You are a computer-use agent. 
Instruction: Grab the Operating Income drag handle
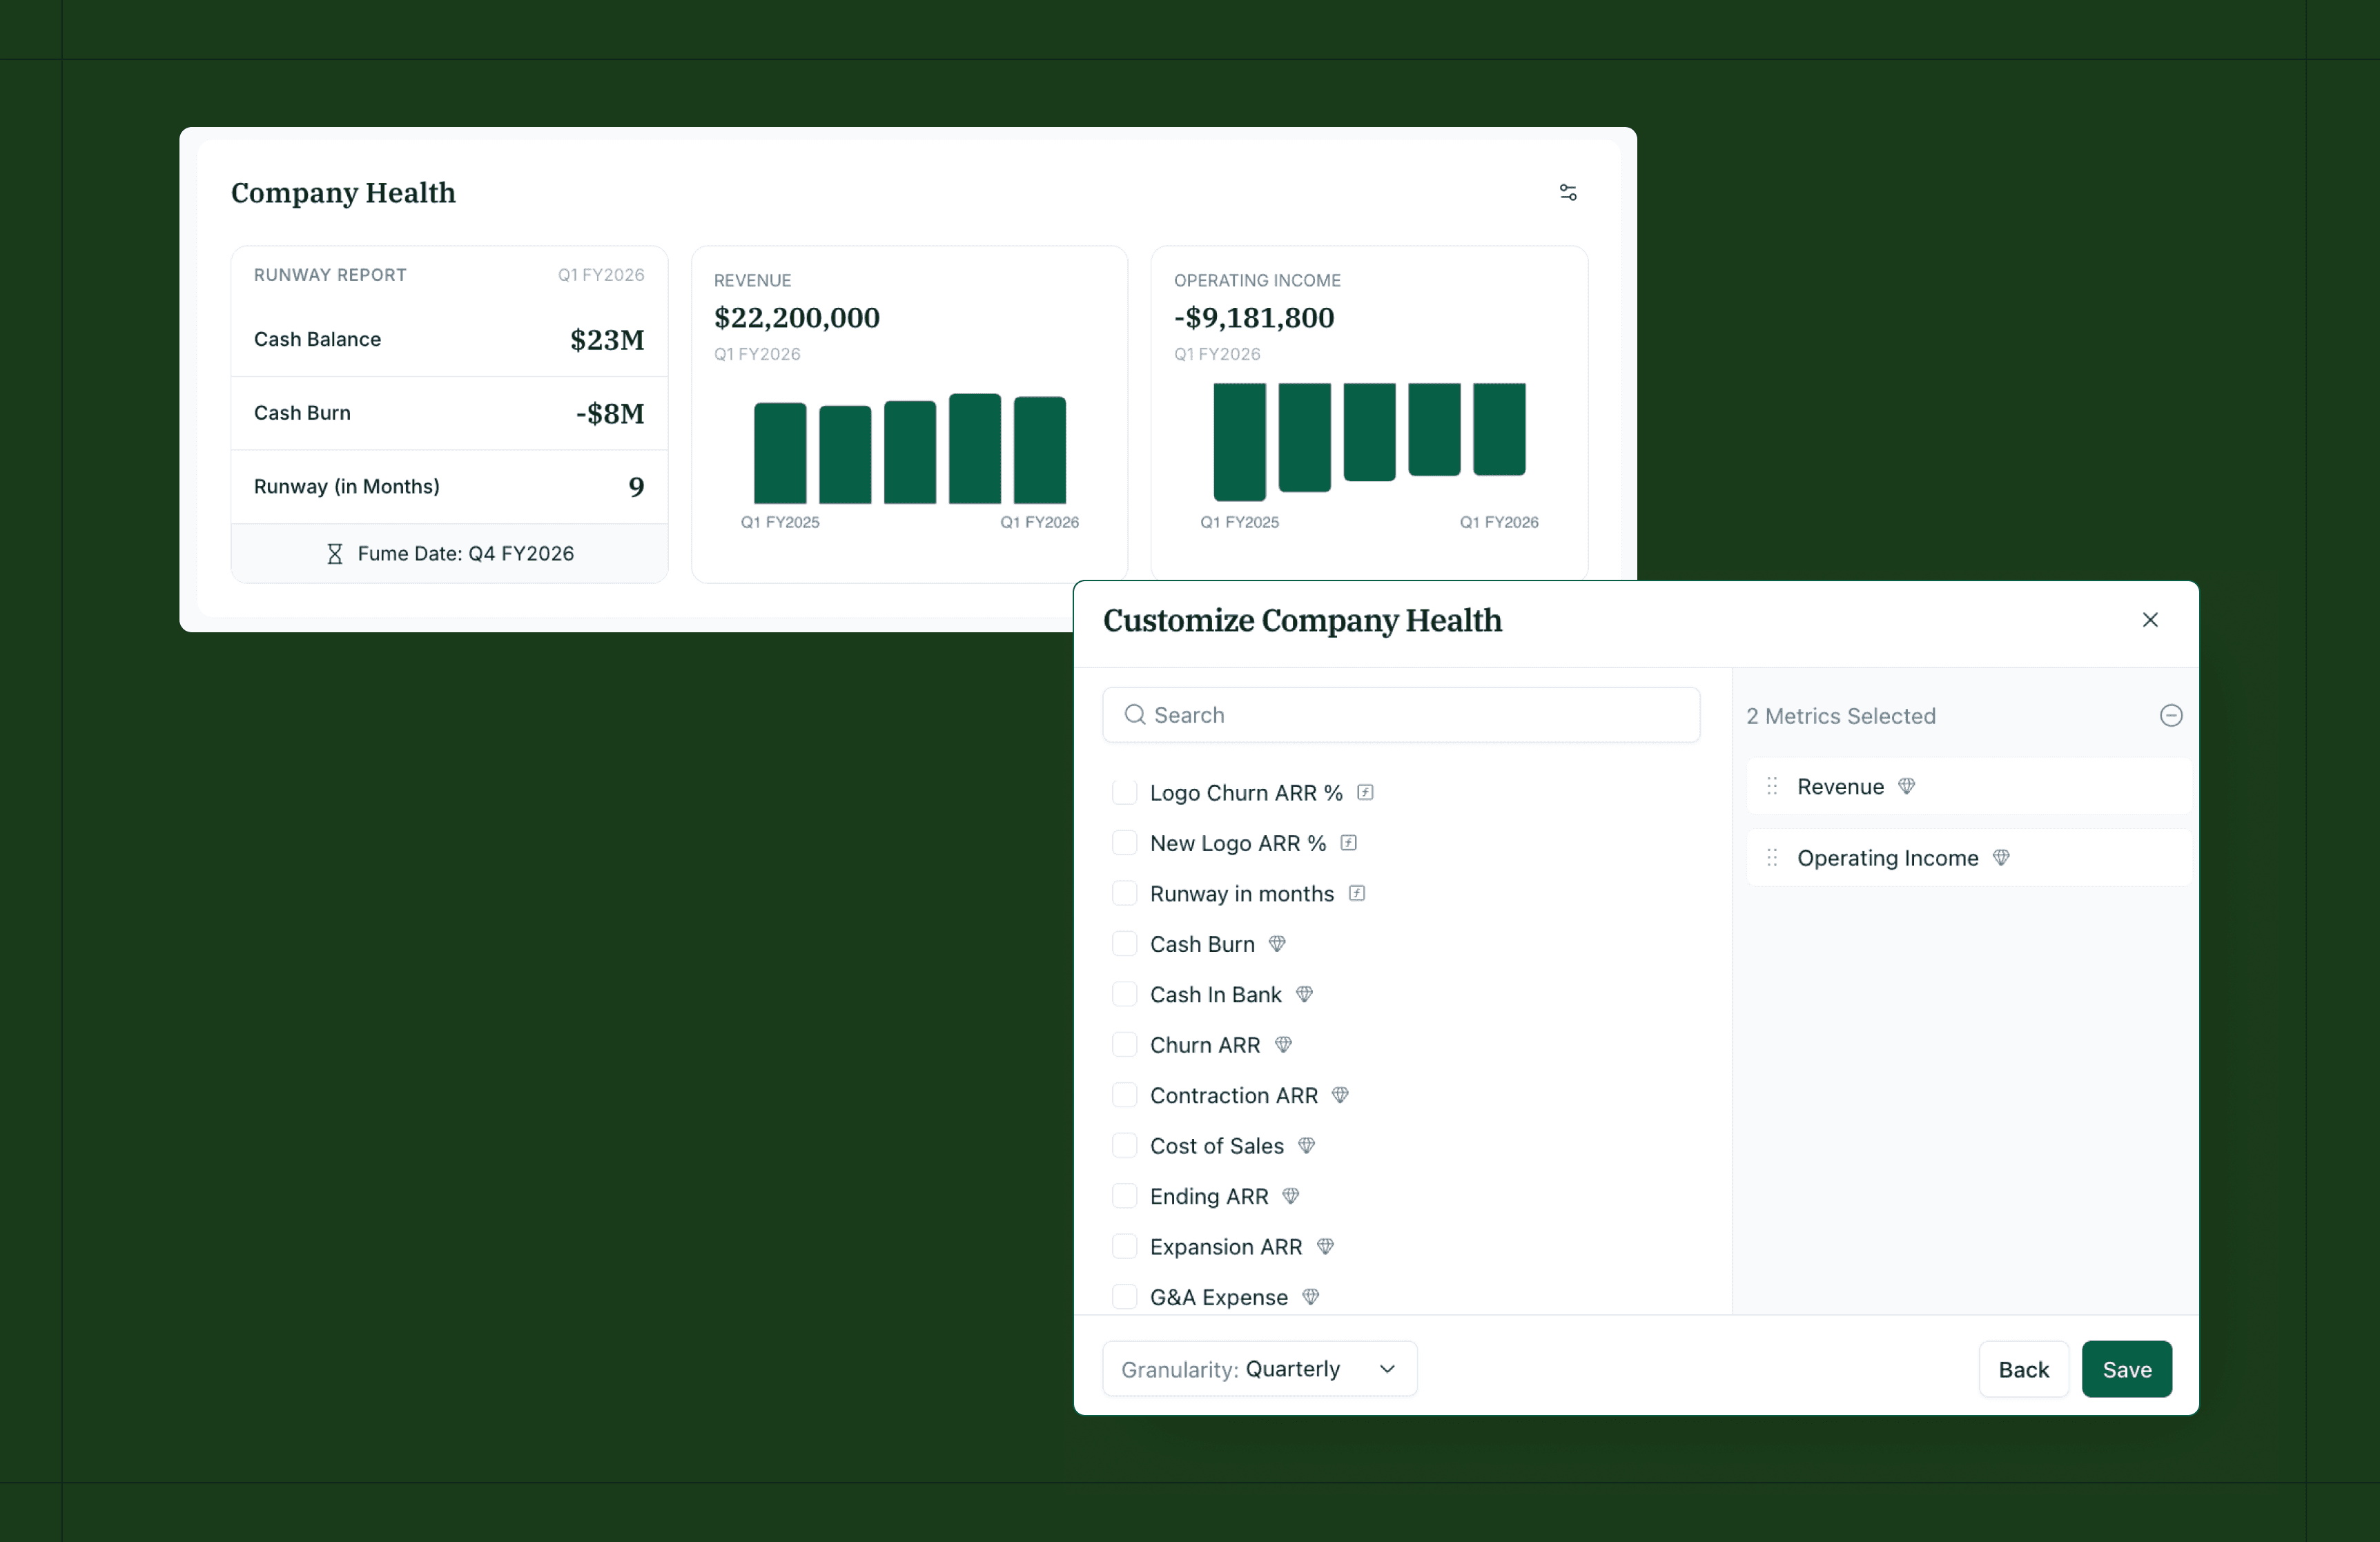pyautogui.click(x=1771, y=858)
